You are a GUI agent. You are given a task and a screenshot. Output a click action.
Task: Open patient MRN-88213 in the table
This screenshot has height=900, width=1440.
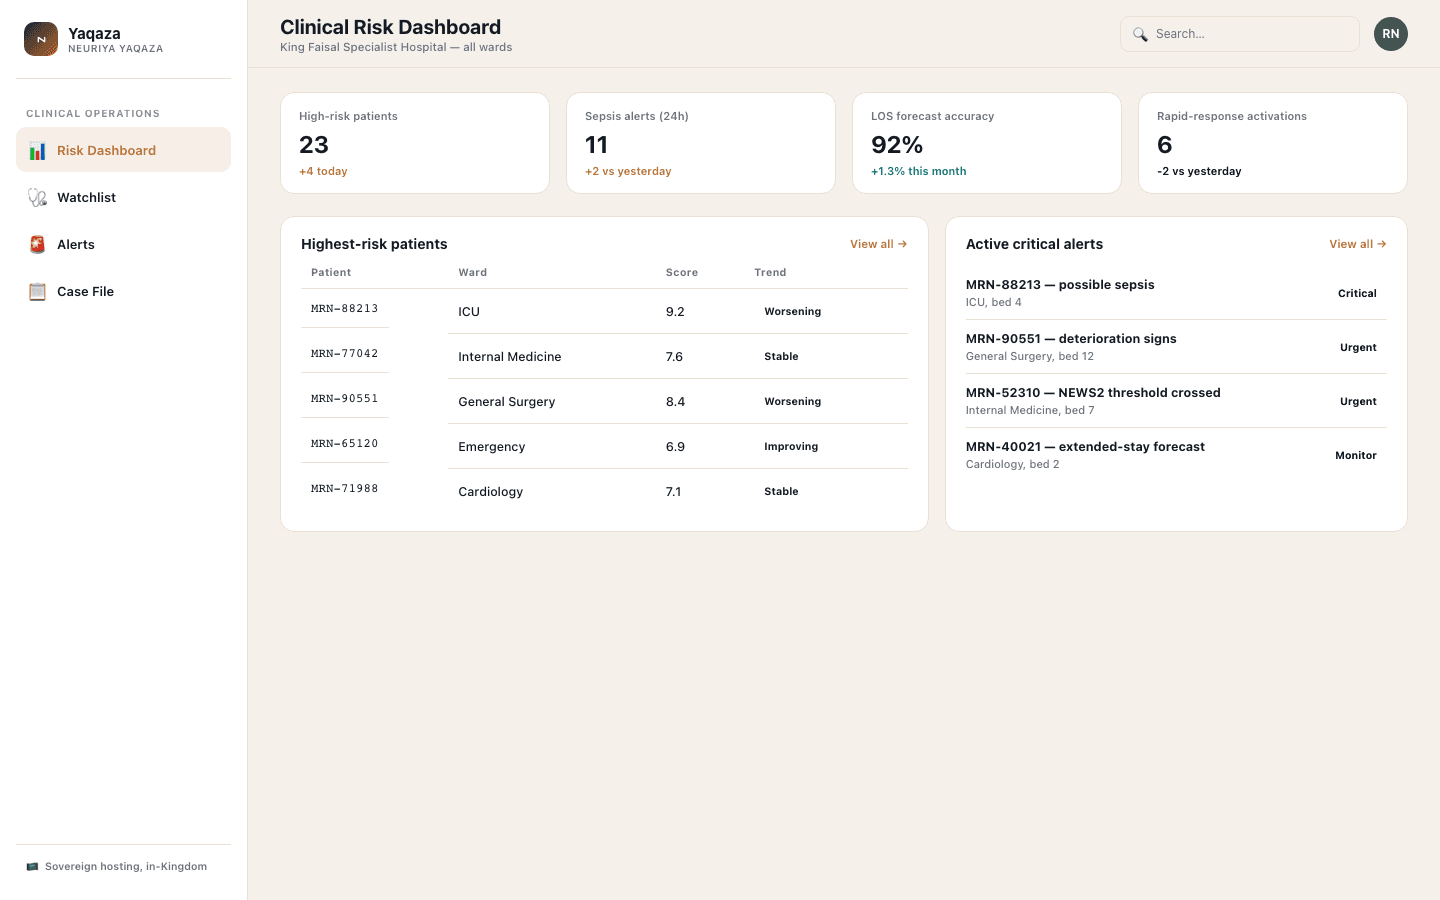click(x=345, y=309)
